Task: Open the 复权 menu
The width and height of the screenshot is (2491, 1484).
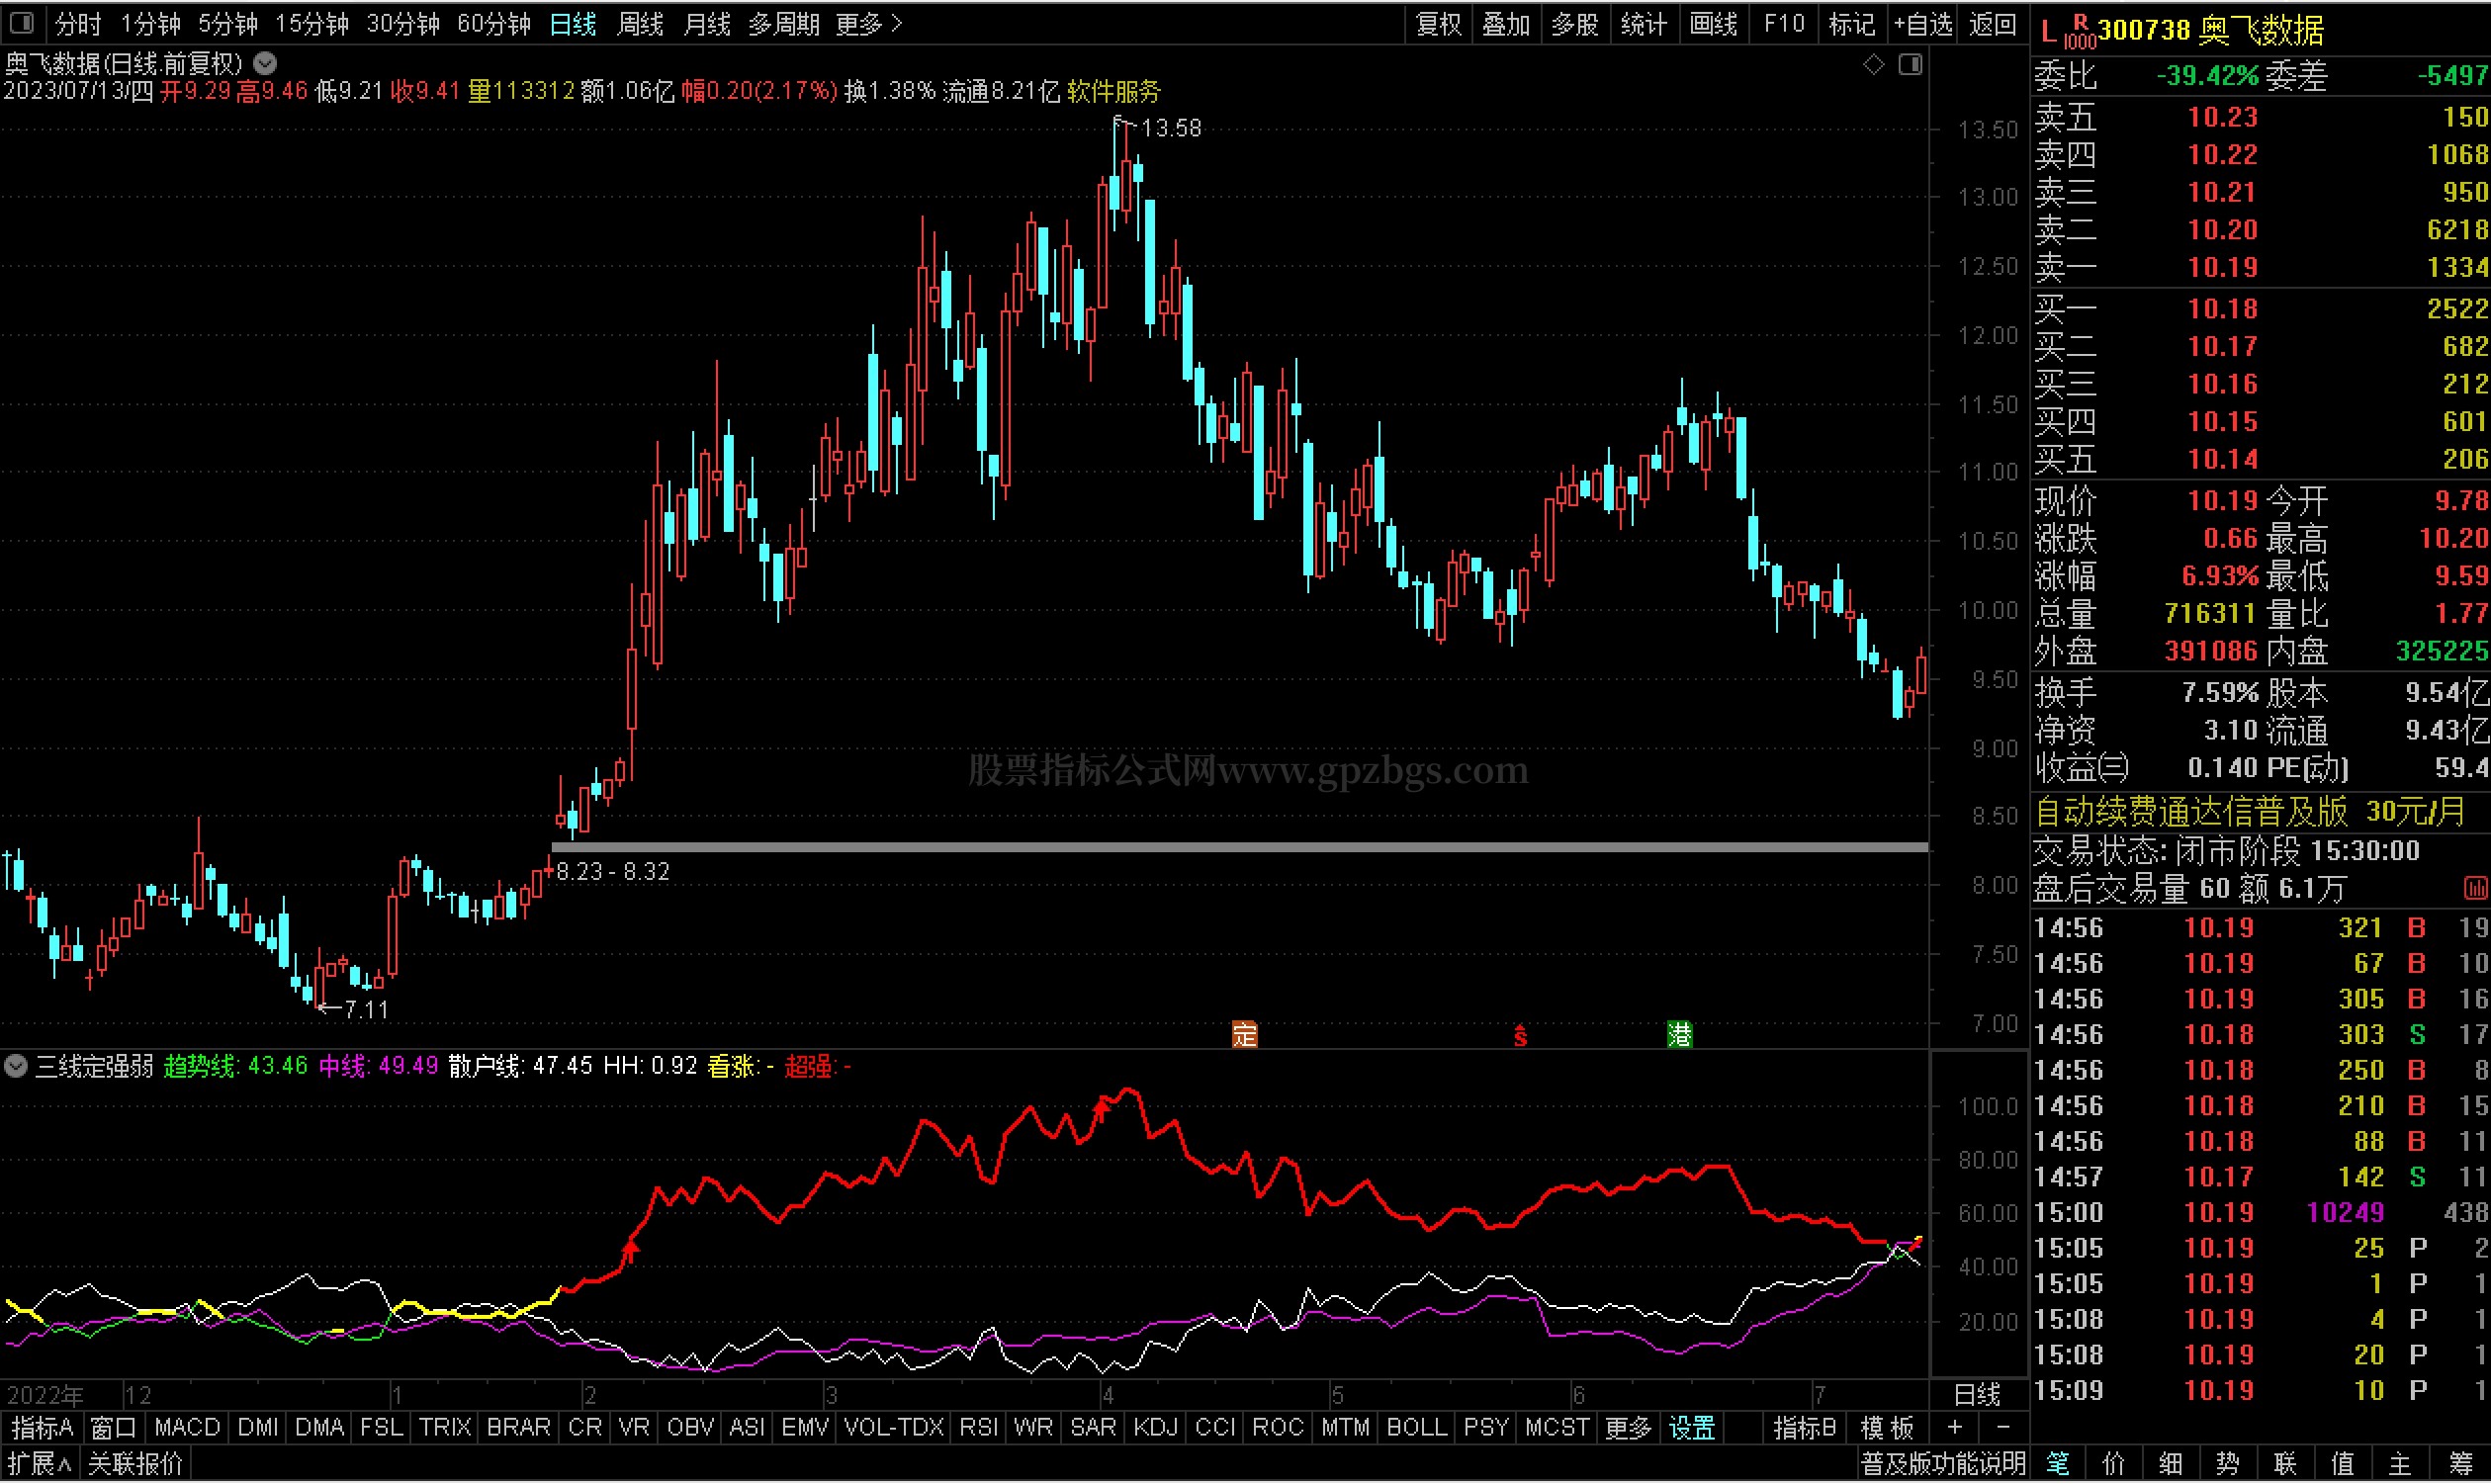Action: 1438,23
